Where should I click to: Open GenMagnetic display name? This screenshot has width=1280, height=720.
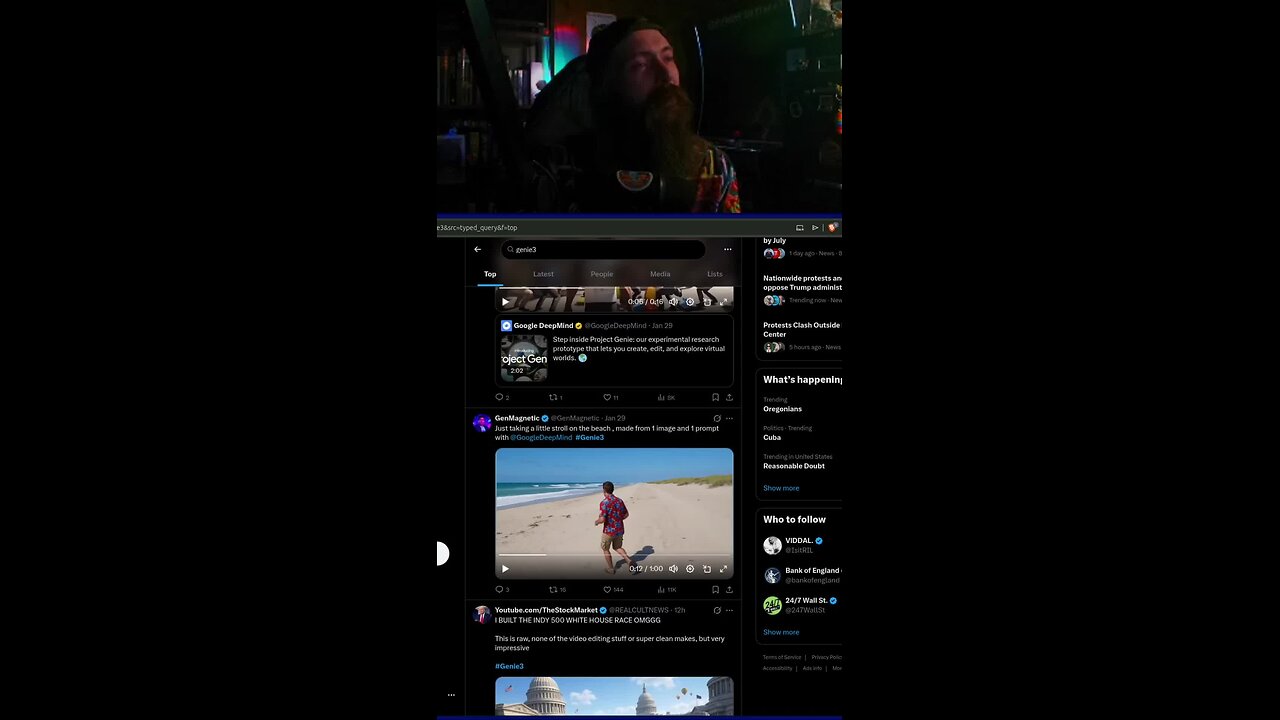pyautogui.click(x=517, y=418)
